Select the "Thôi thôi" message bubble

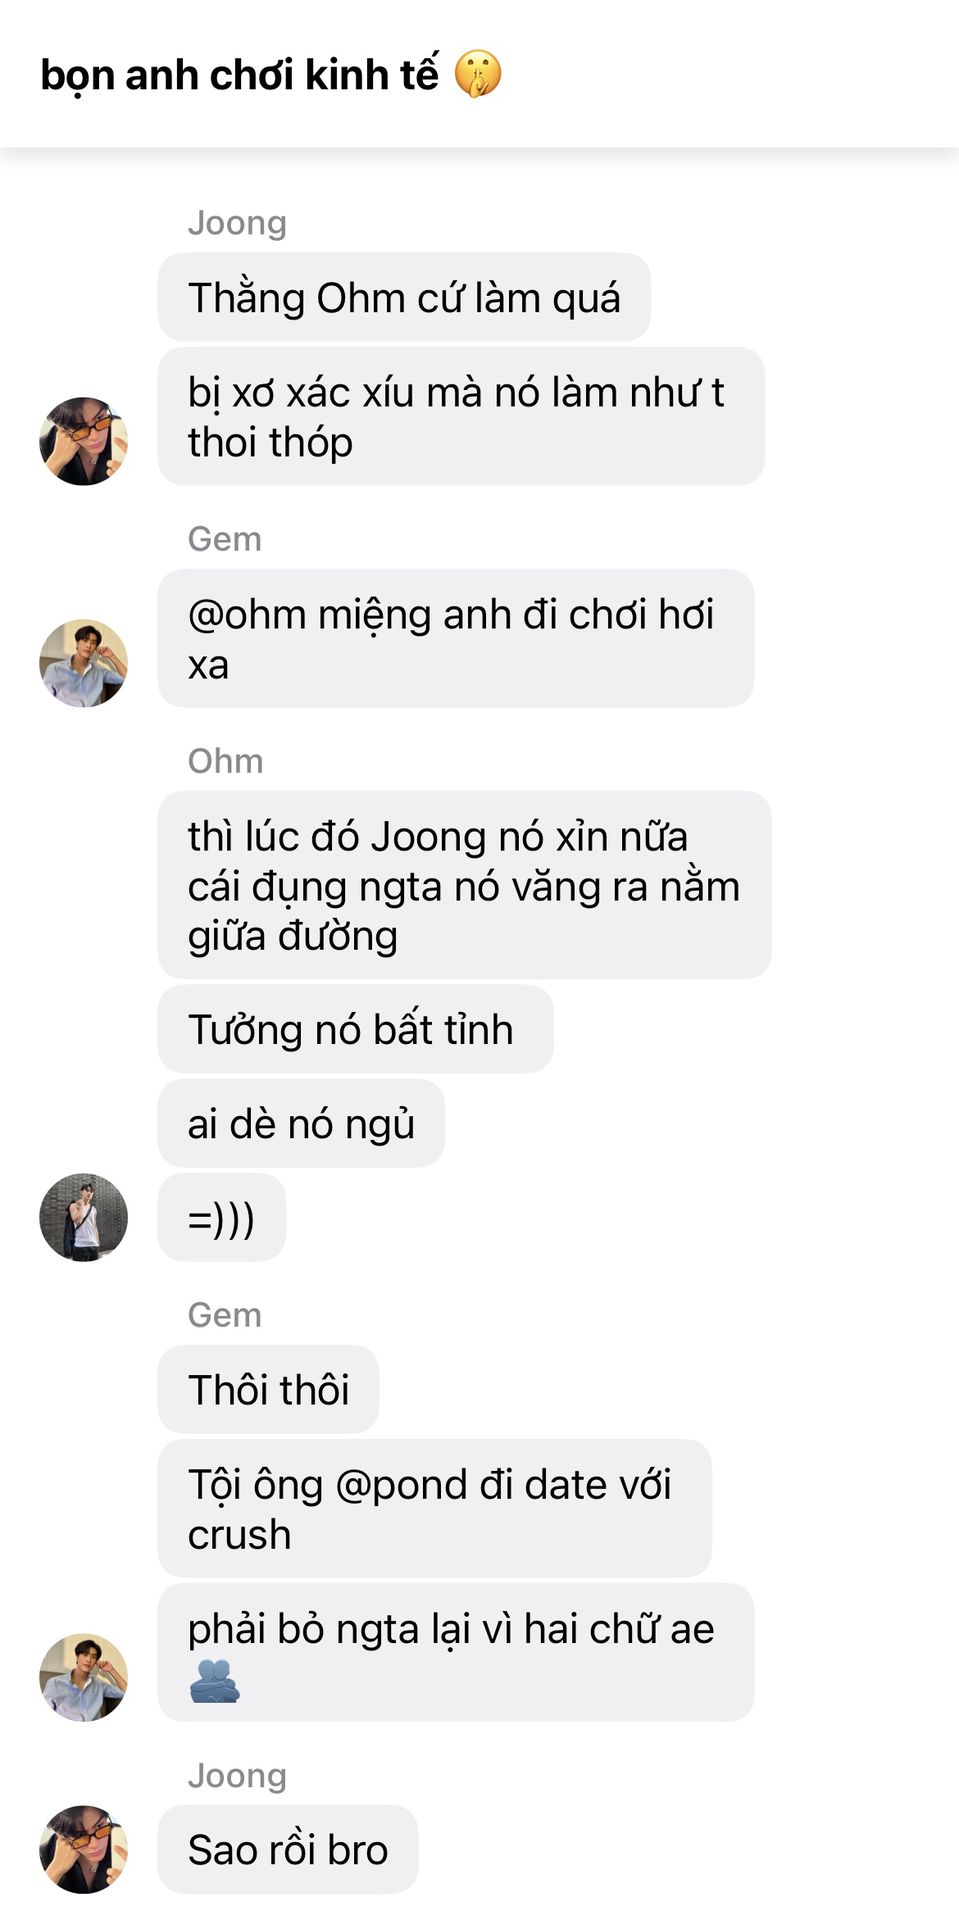pyautogui.click(x=268, y=1389)
